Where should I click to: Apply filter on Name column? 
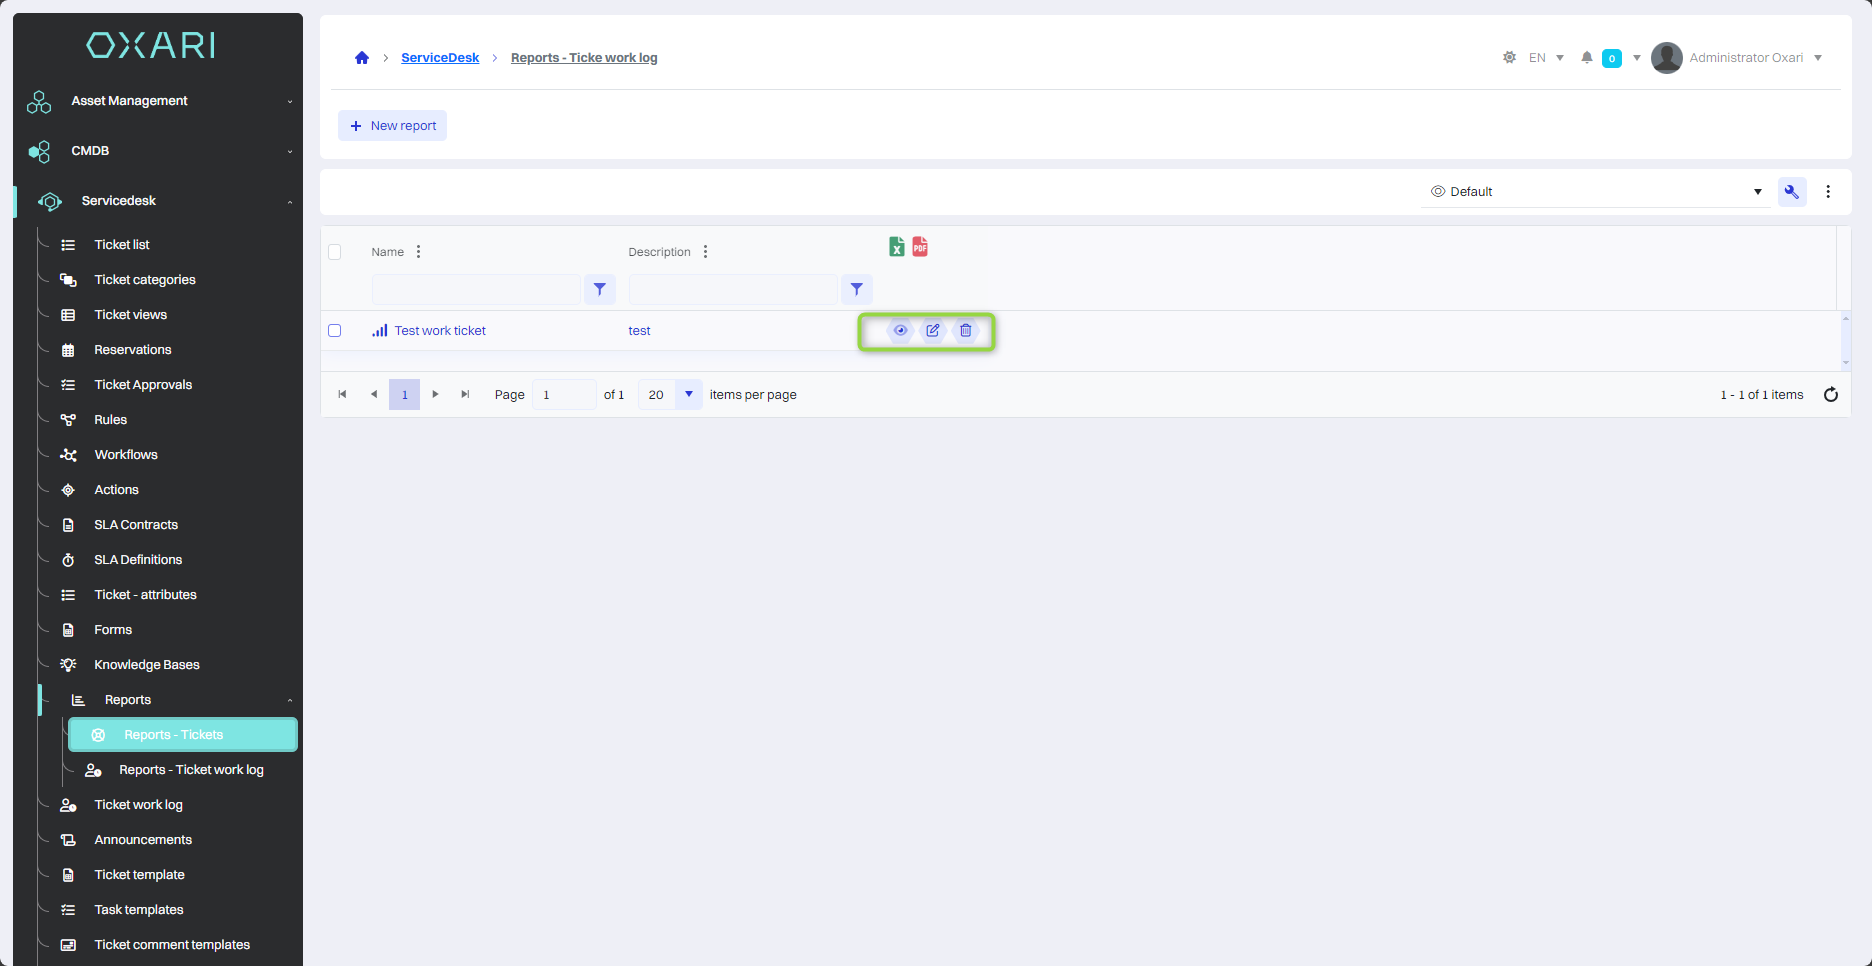(x=599, y=289)
